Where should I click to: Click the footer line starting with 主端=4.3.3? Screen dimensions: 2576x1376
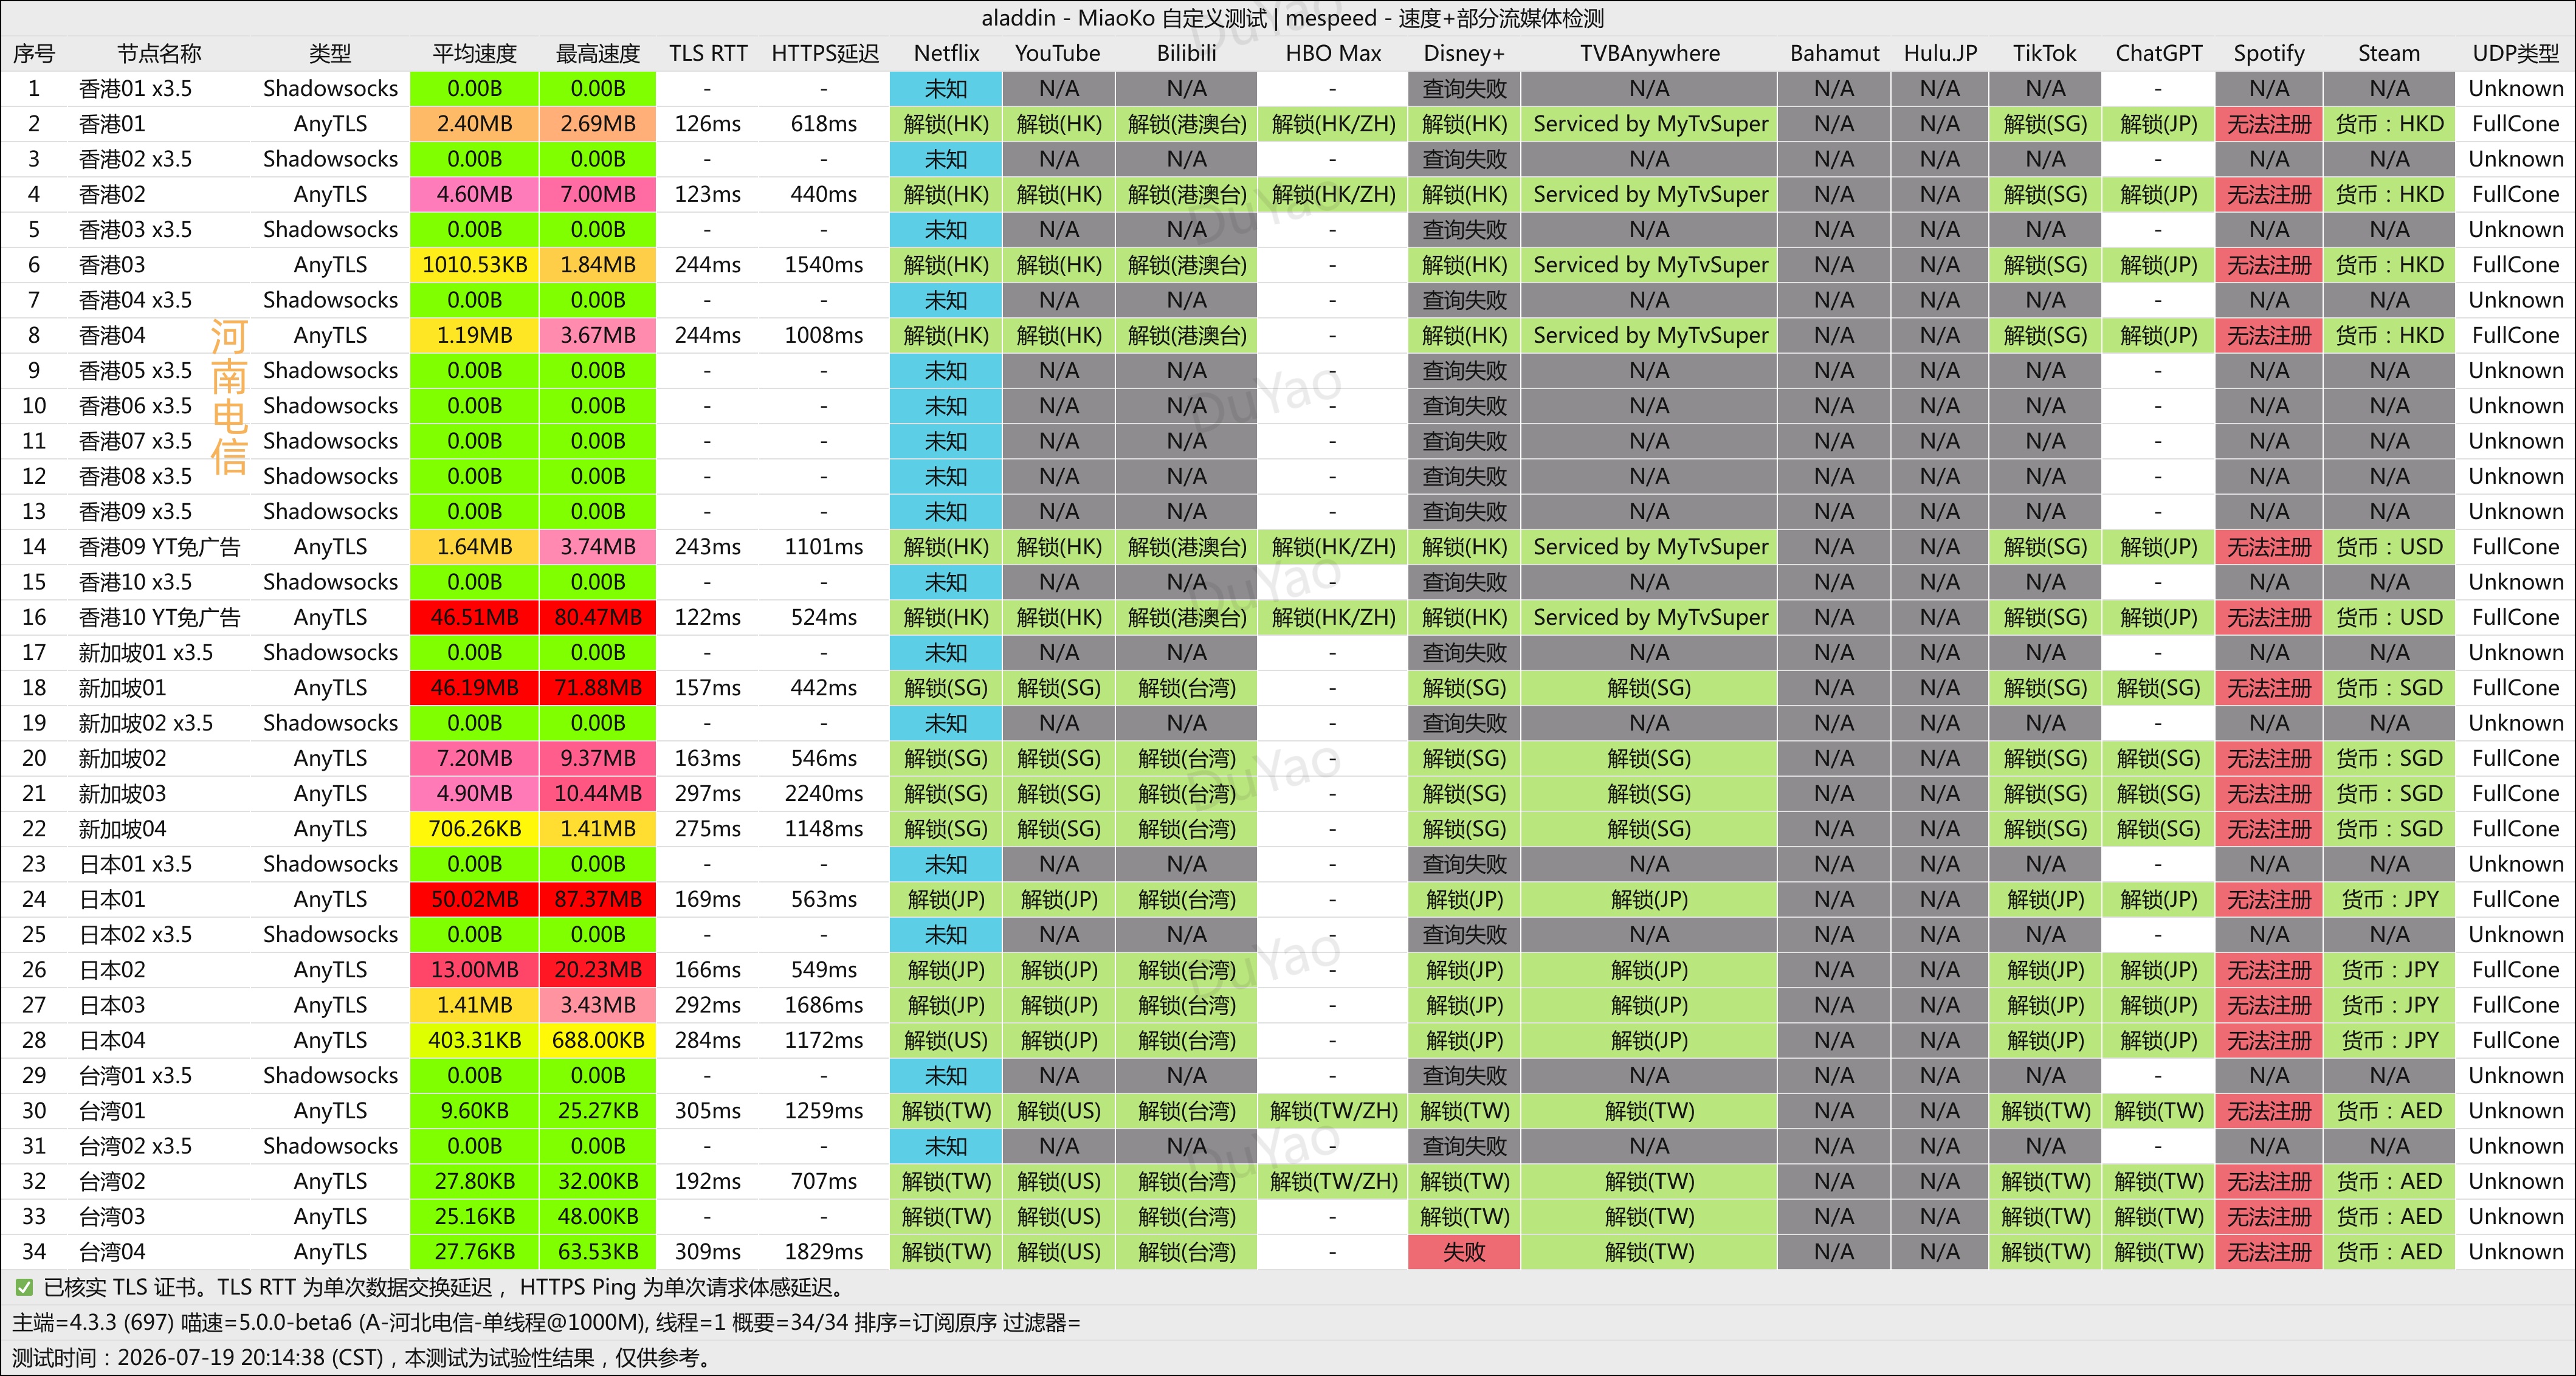point(546,1323)
